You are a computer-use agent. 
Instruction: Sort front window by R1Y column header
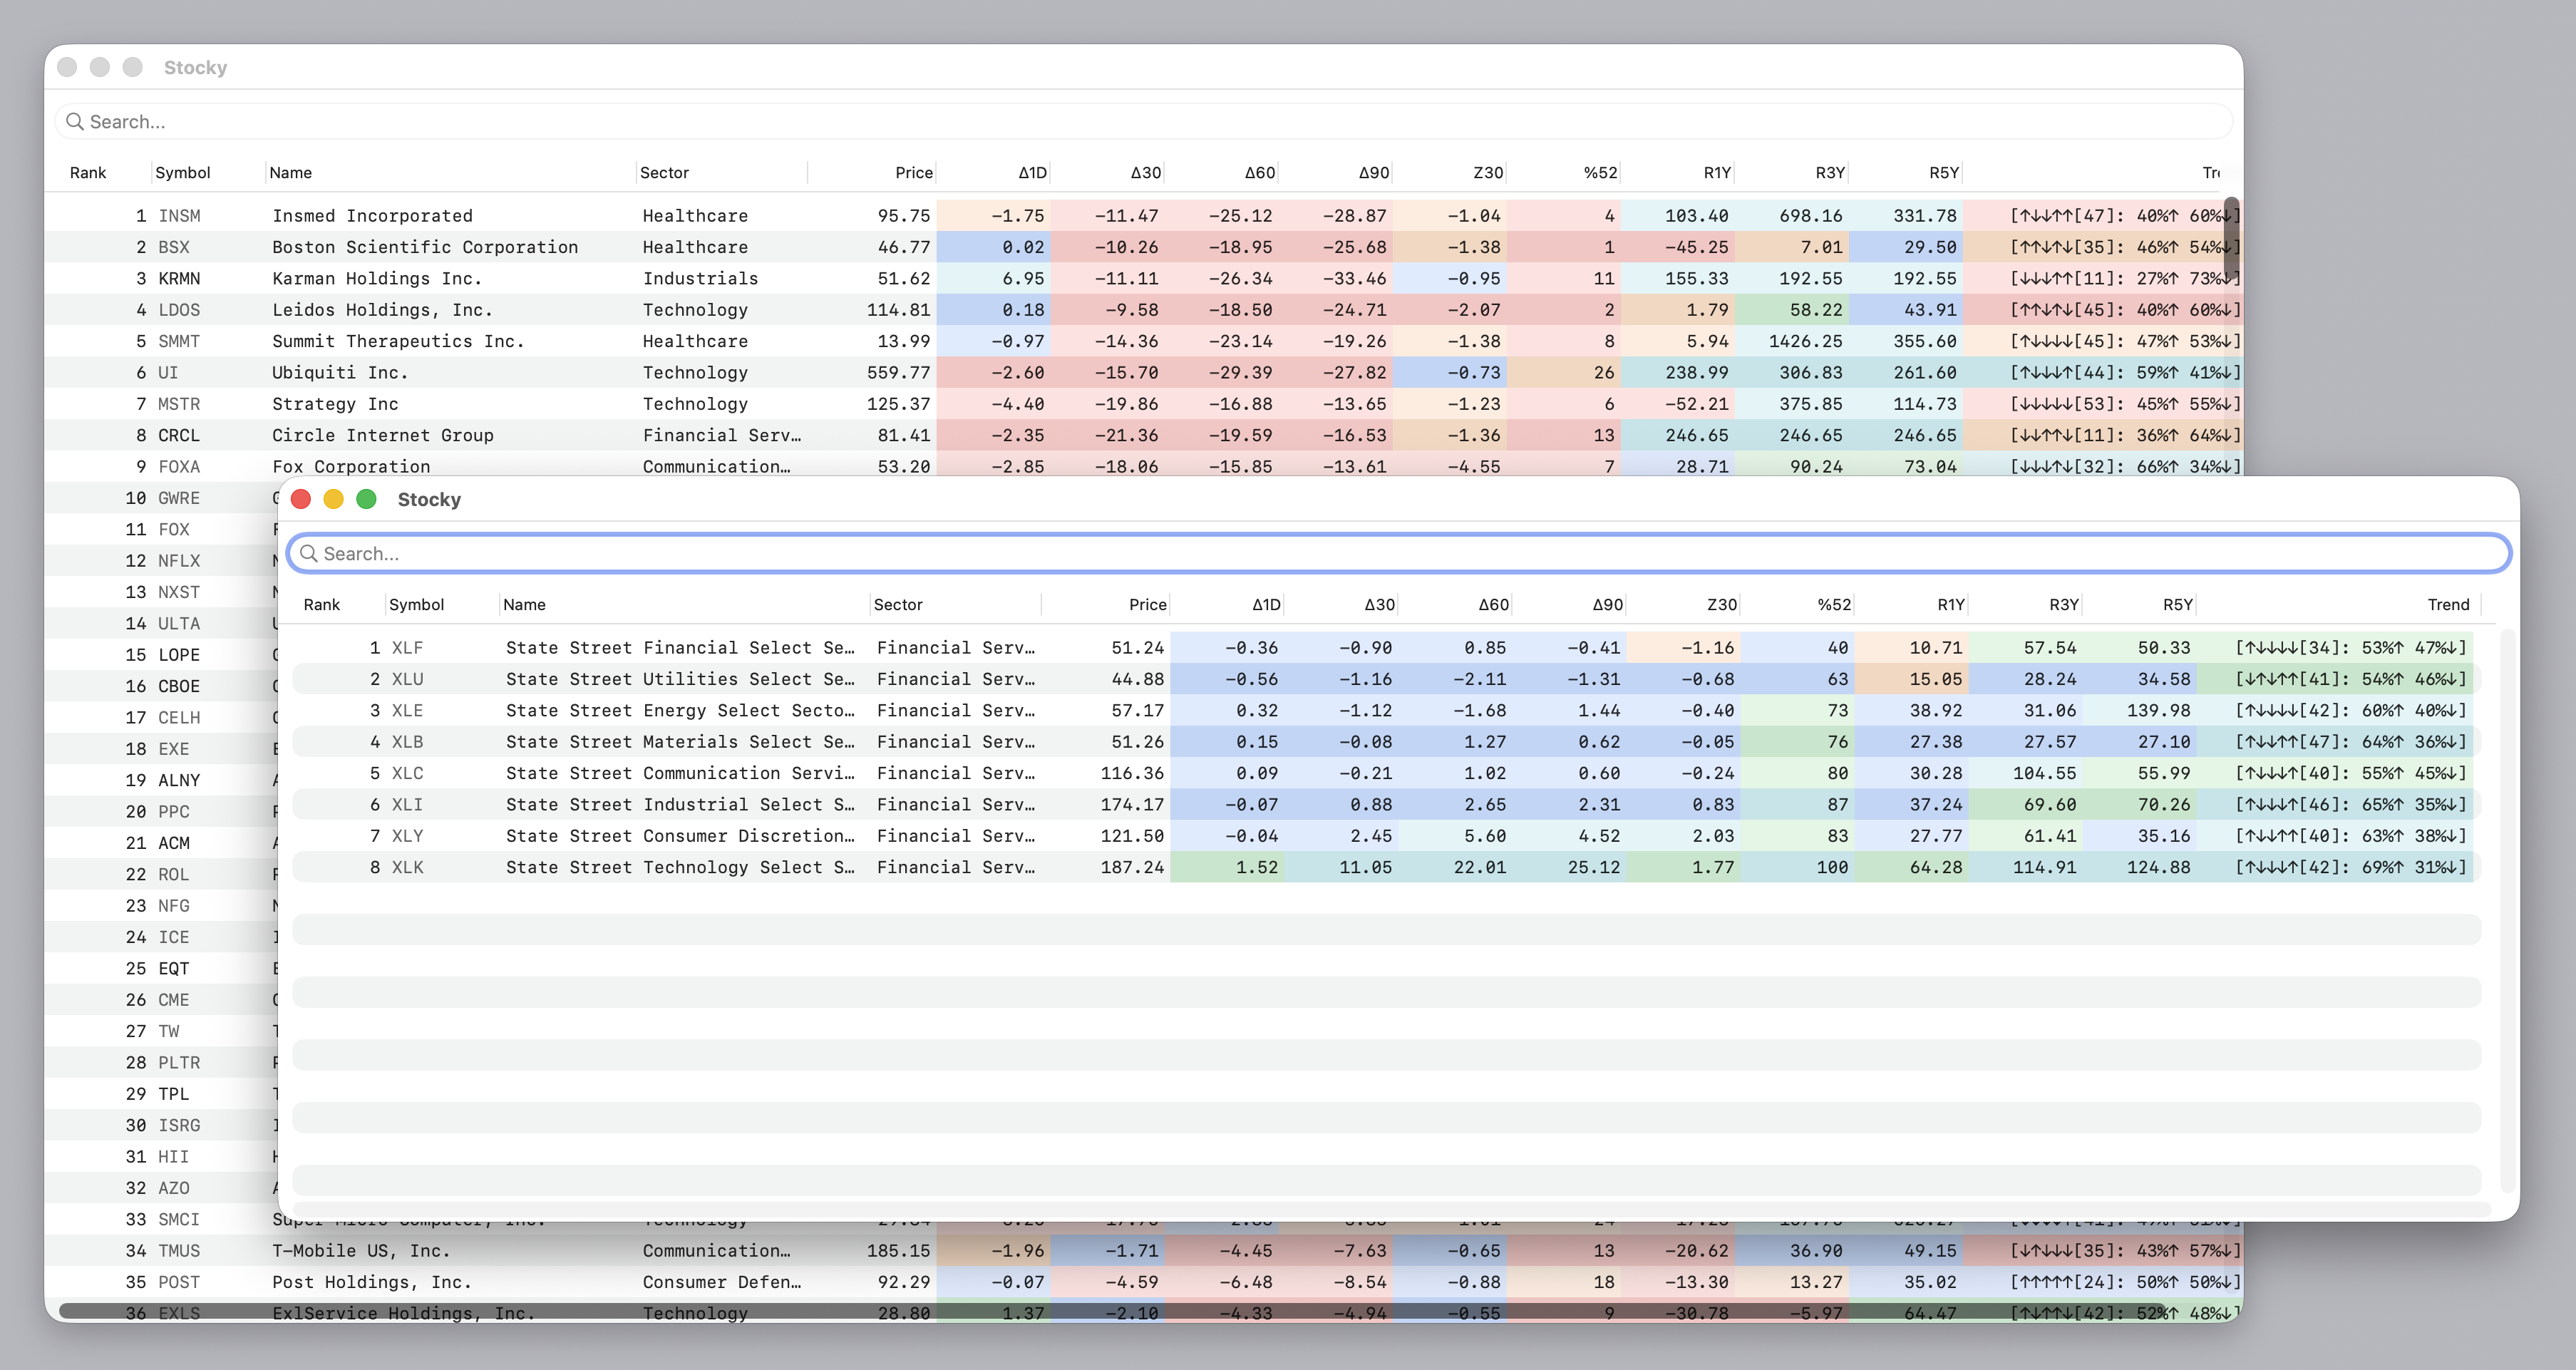[x=1951, y=604]
